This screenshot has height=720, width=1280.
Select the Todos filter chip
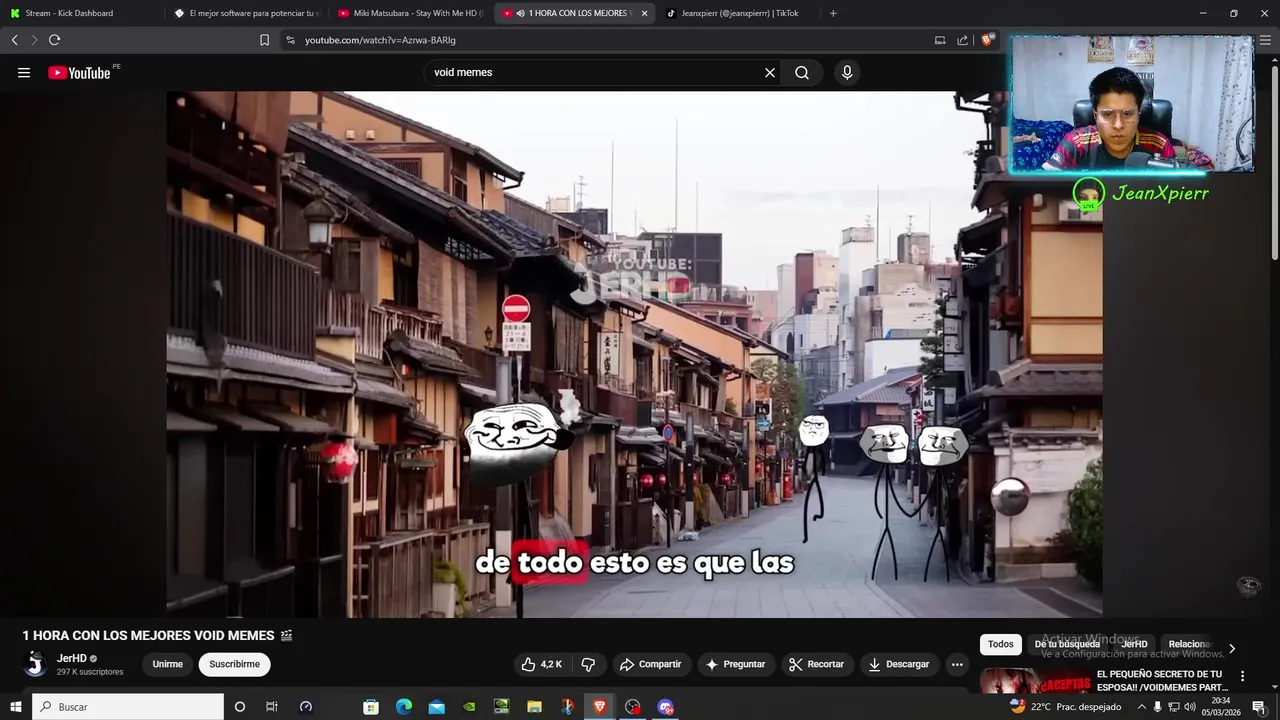click(x=1001, y=644)
